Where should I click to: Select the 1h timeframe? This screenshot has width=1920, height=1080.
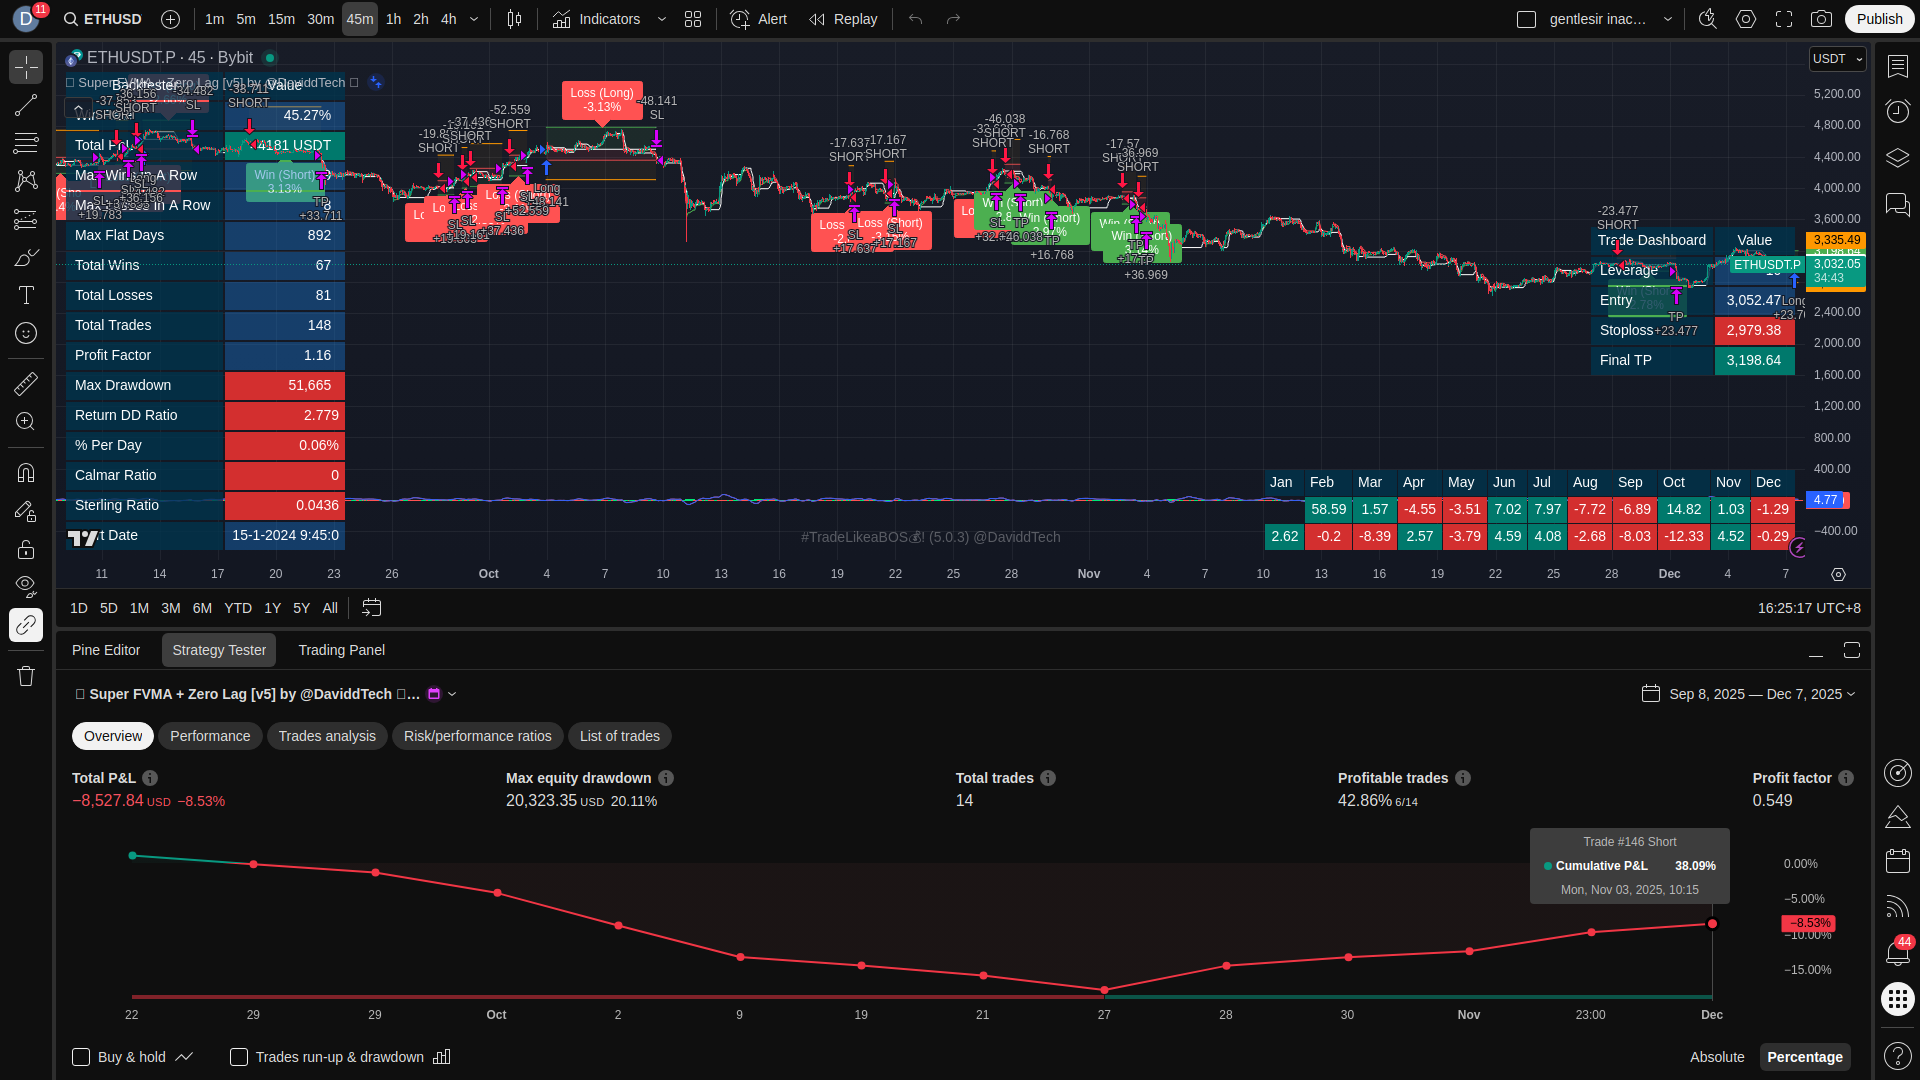pyautogui.click(x=393, y=19)
